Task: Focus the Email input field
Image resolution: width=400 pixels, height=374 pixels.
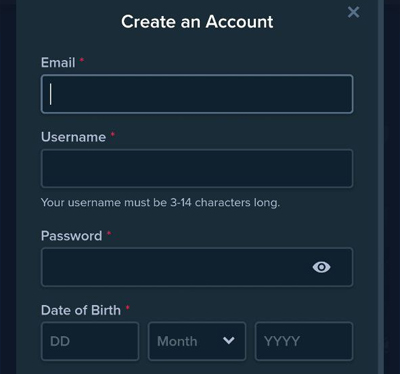Action: (197, 94)
